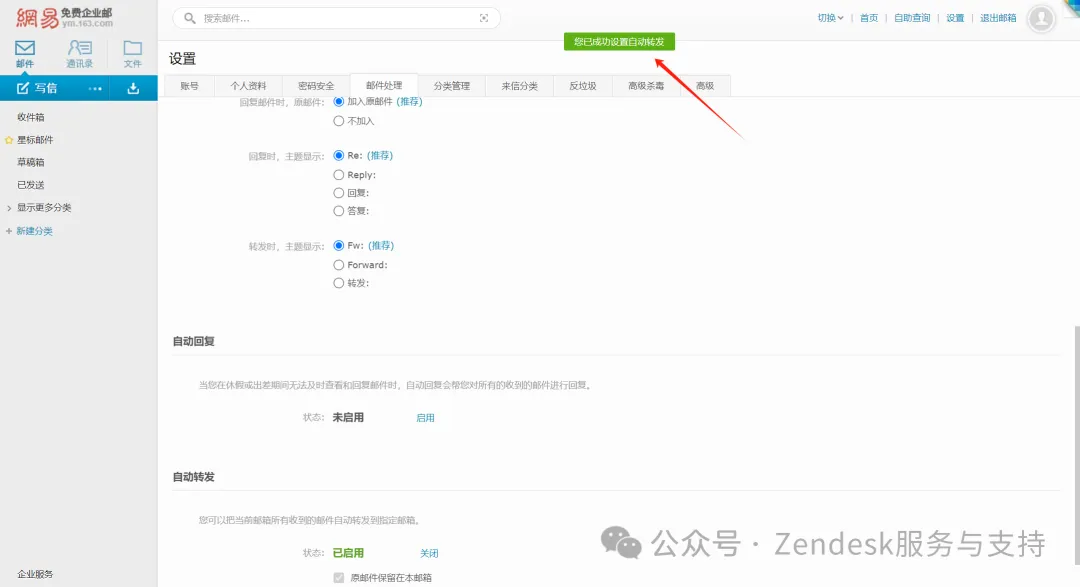Toggle 原邮件保留在本邮箱 checkbox
This screenshot has width=1080, height=587.
pos(339,578)
